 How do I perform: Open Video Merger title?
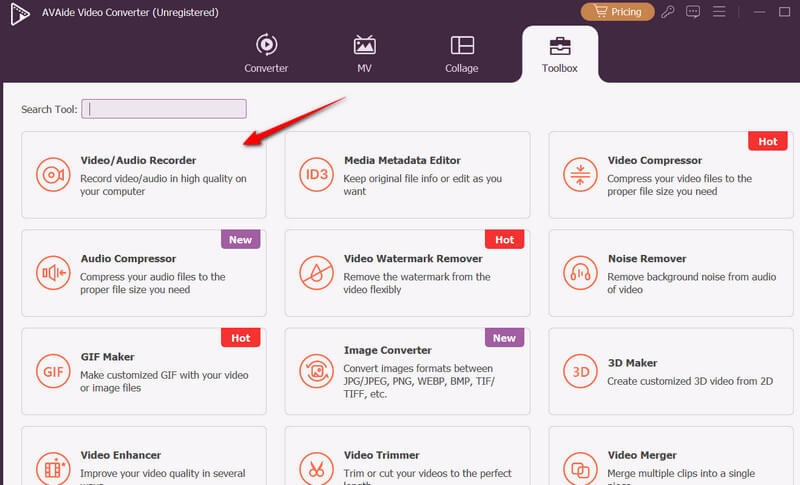(x=642, y=455)
